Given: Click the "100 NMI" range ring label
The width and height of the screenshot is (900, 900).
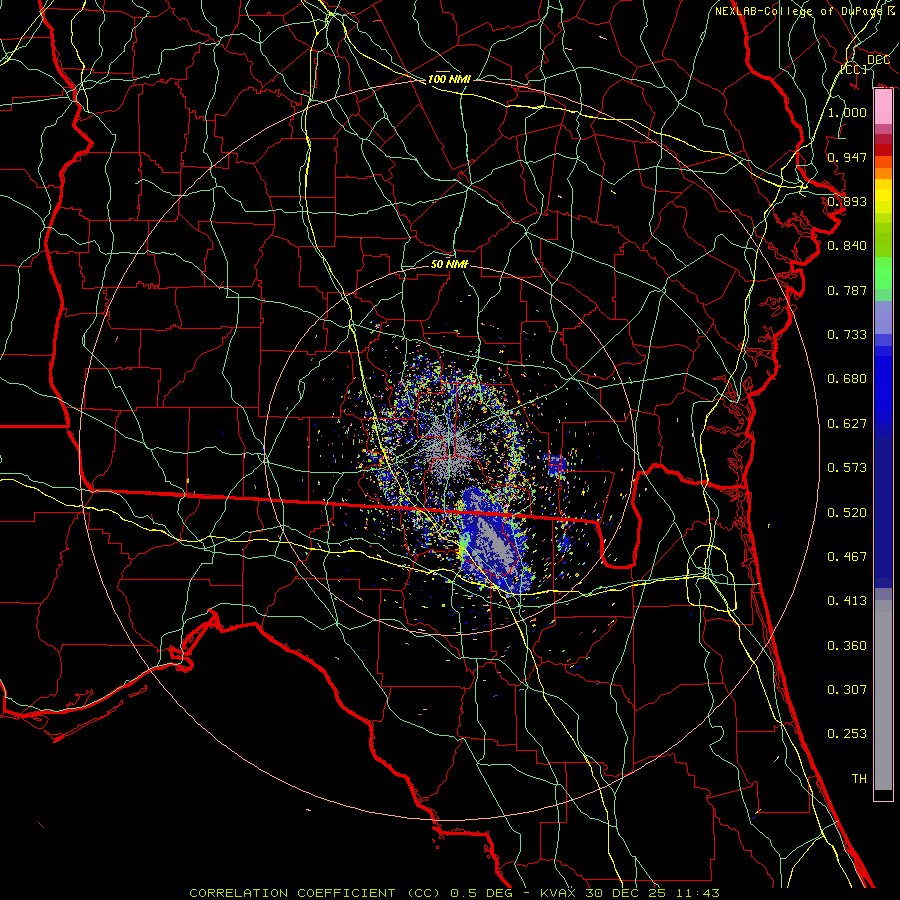Looking at the screenshot, I should coord(449,79).
